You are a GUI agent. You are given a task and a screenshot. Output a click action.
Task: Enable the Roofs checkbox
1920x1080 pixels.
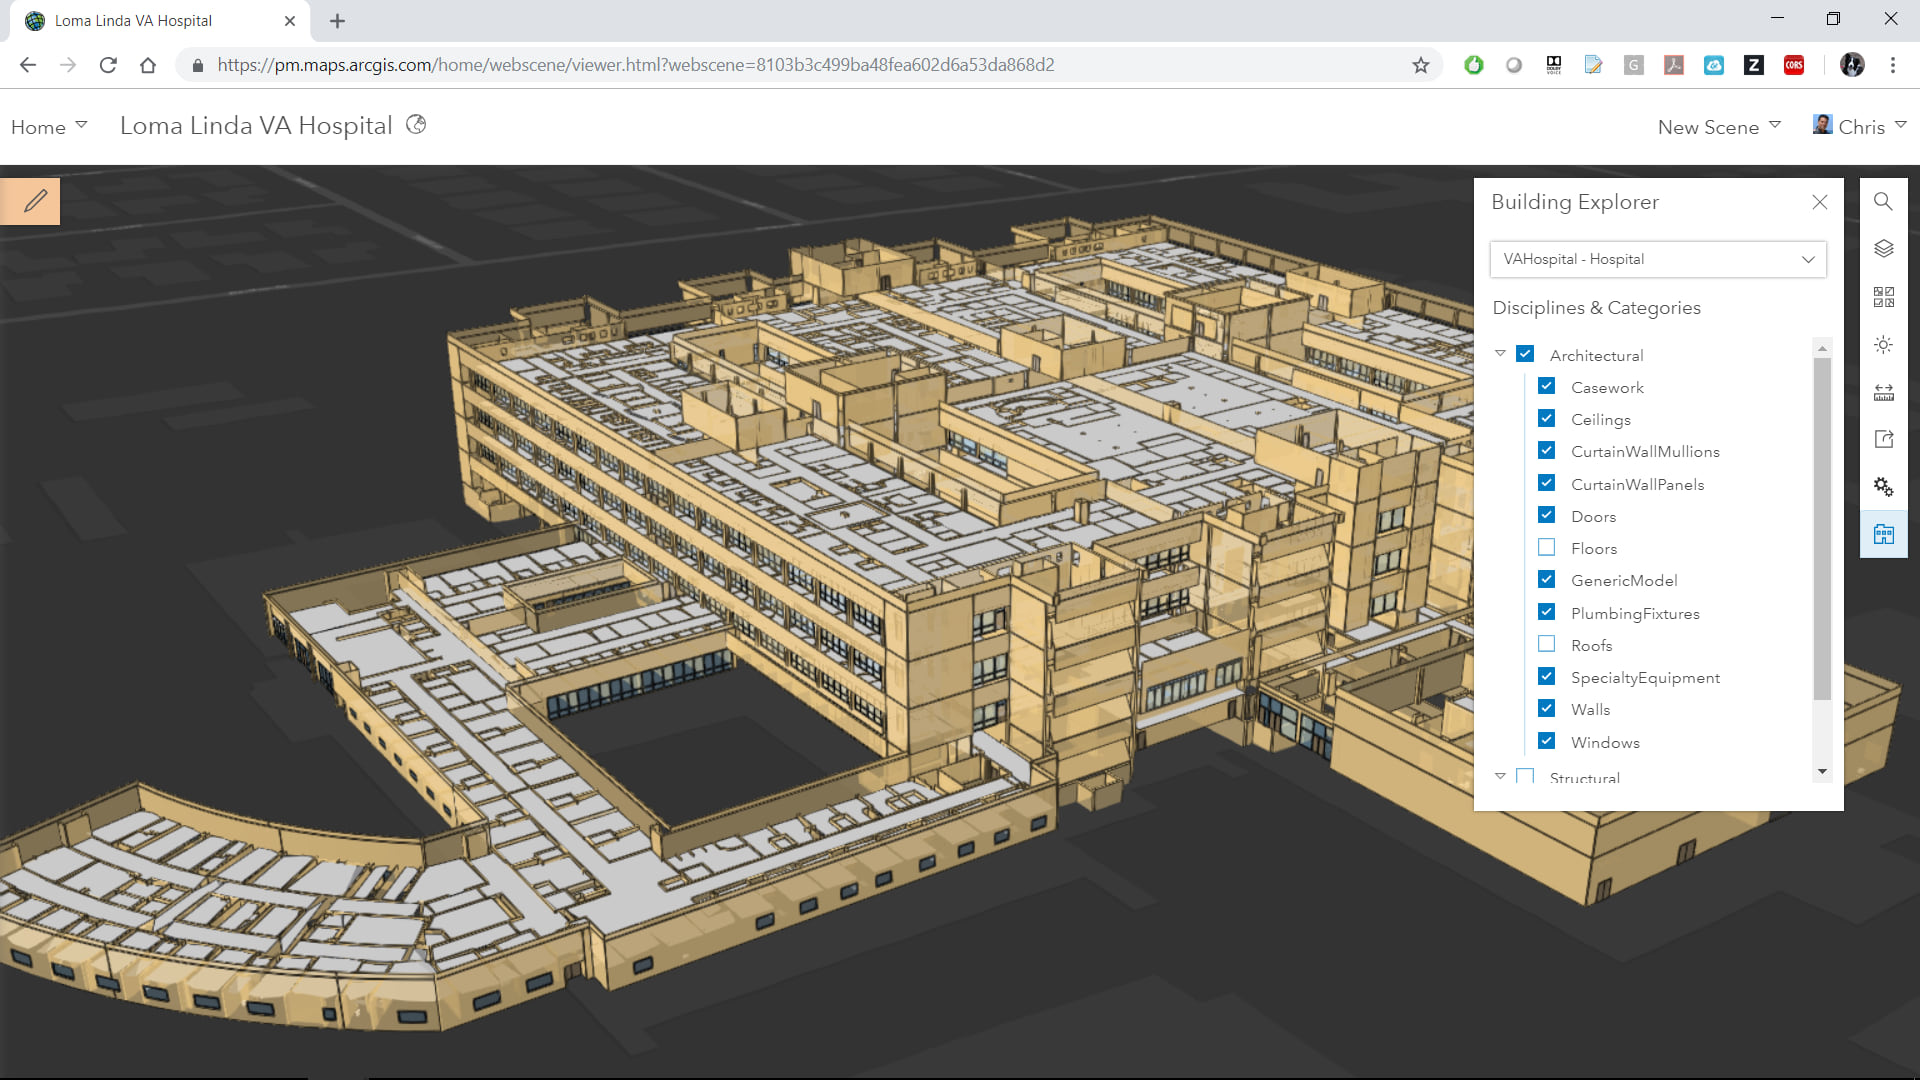1546,645
